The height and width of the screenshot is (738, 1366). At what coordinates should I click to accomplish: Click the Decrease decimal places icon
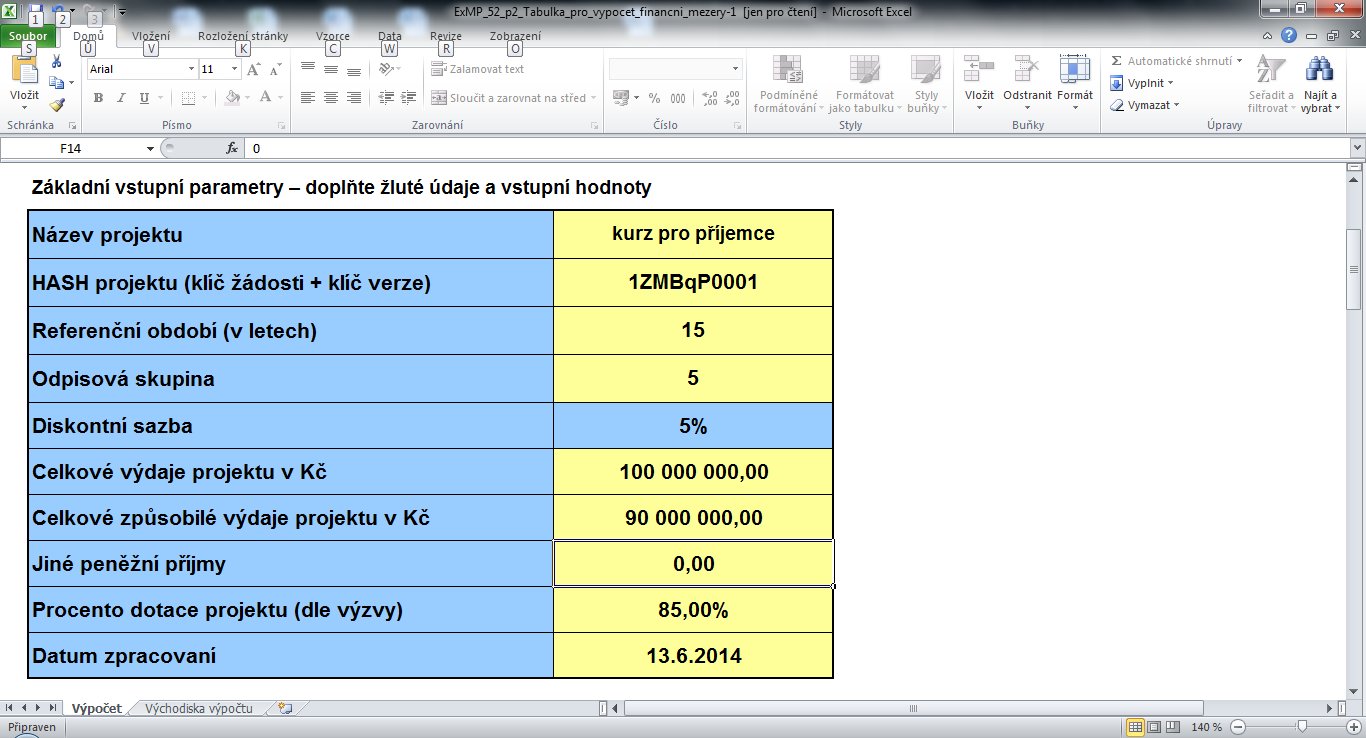tap(733, 98)
